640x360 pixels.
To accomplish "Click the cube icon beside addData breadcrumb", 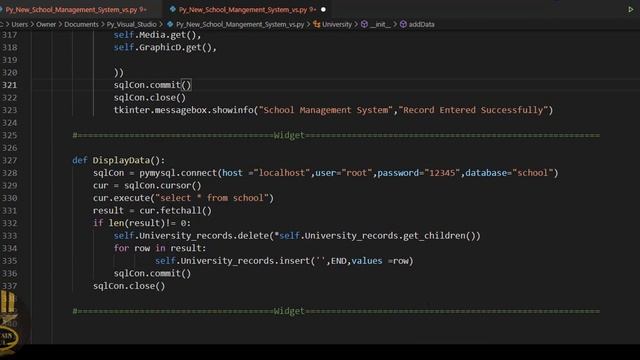I will [x=403, y=24].
